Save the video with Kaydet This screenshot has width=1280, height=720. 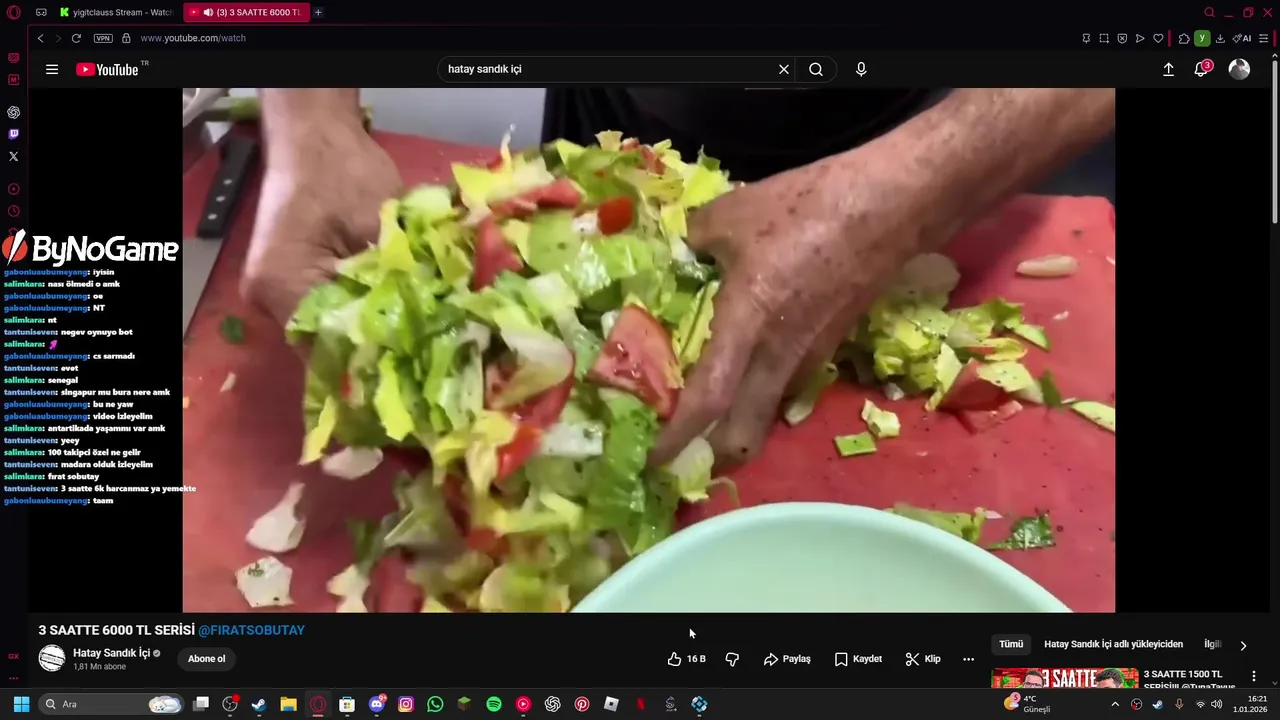858,659
